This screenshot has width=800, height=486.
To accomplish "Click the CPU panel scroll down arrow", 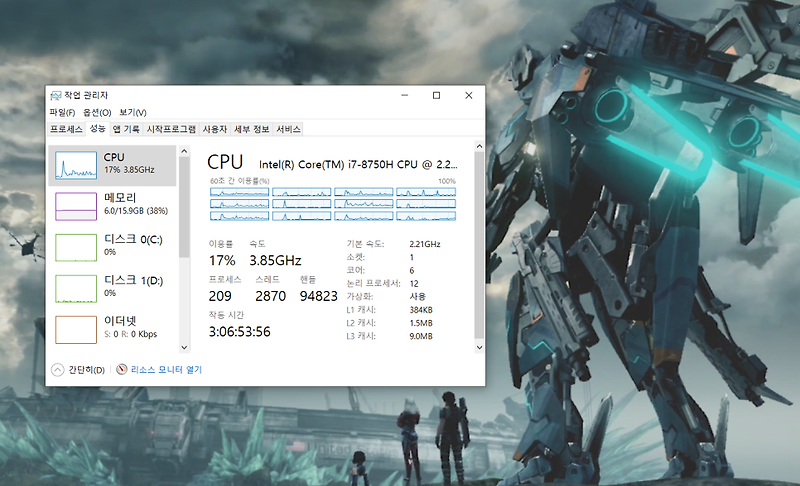I will (479, 347).
